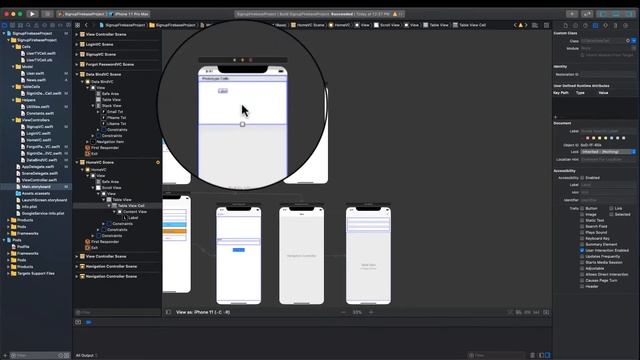Select the blue label color dot

(611, 138)
